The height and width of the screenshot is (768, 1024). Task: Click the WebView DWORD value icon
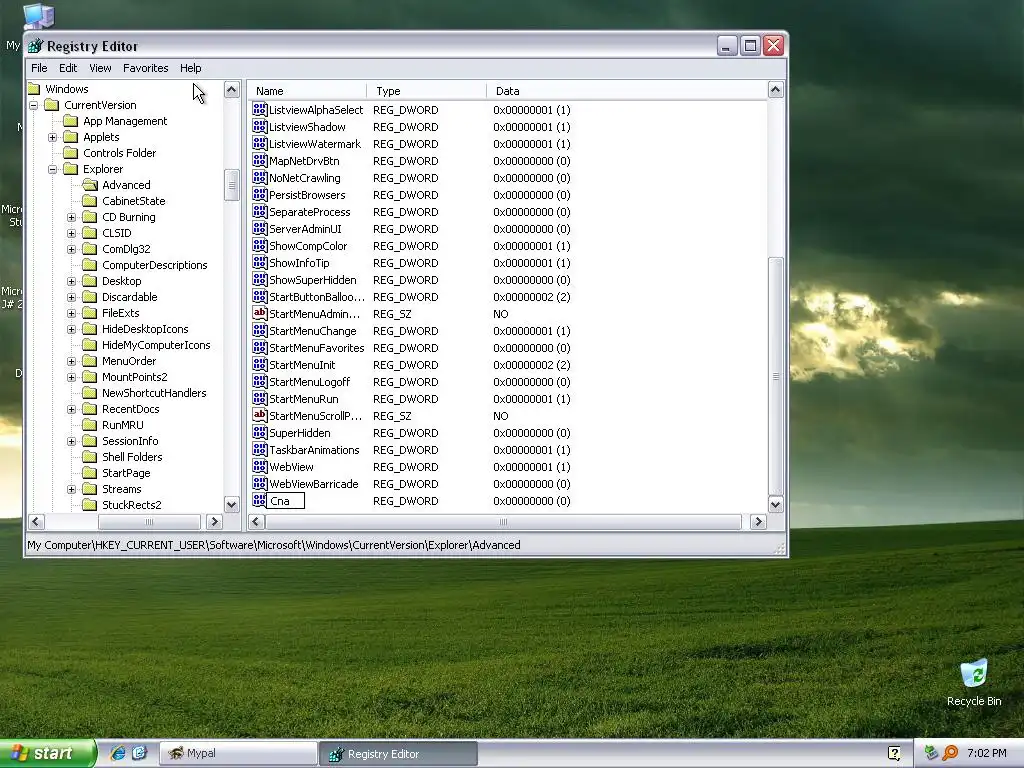click(260, 466)
